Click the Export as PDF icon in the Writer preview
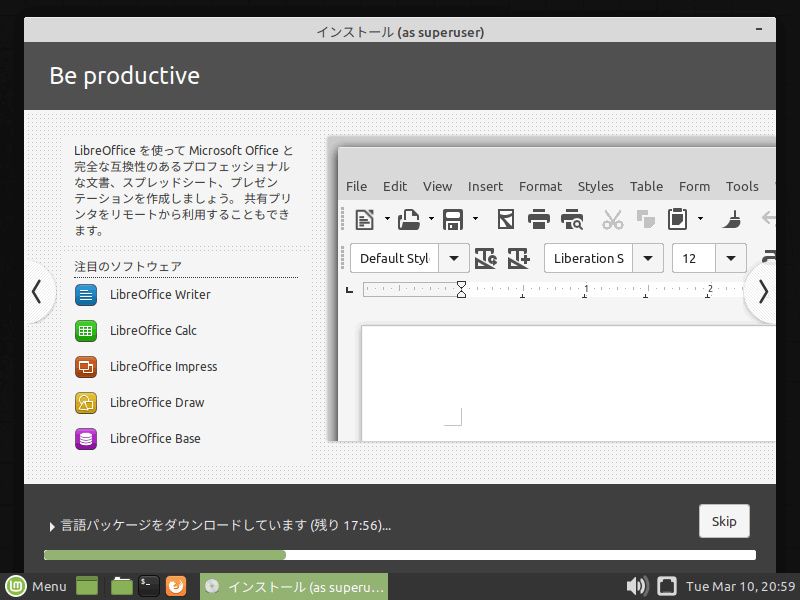The width and height of the screenshot is (800, 600). [506, 219]
